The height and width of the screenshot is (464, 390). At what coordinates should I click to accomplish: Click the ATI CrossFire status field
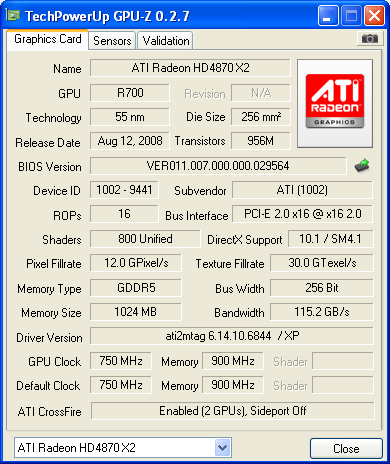232,411
